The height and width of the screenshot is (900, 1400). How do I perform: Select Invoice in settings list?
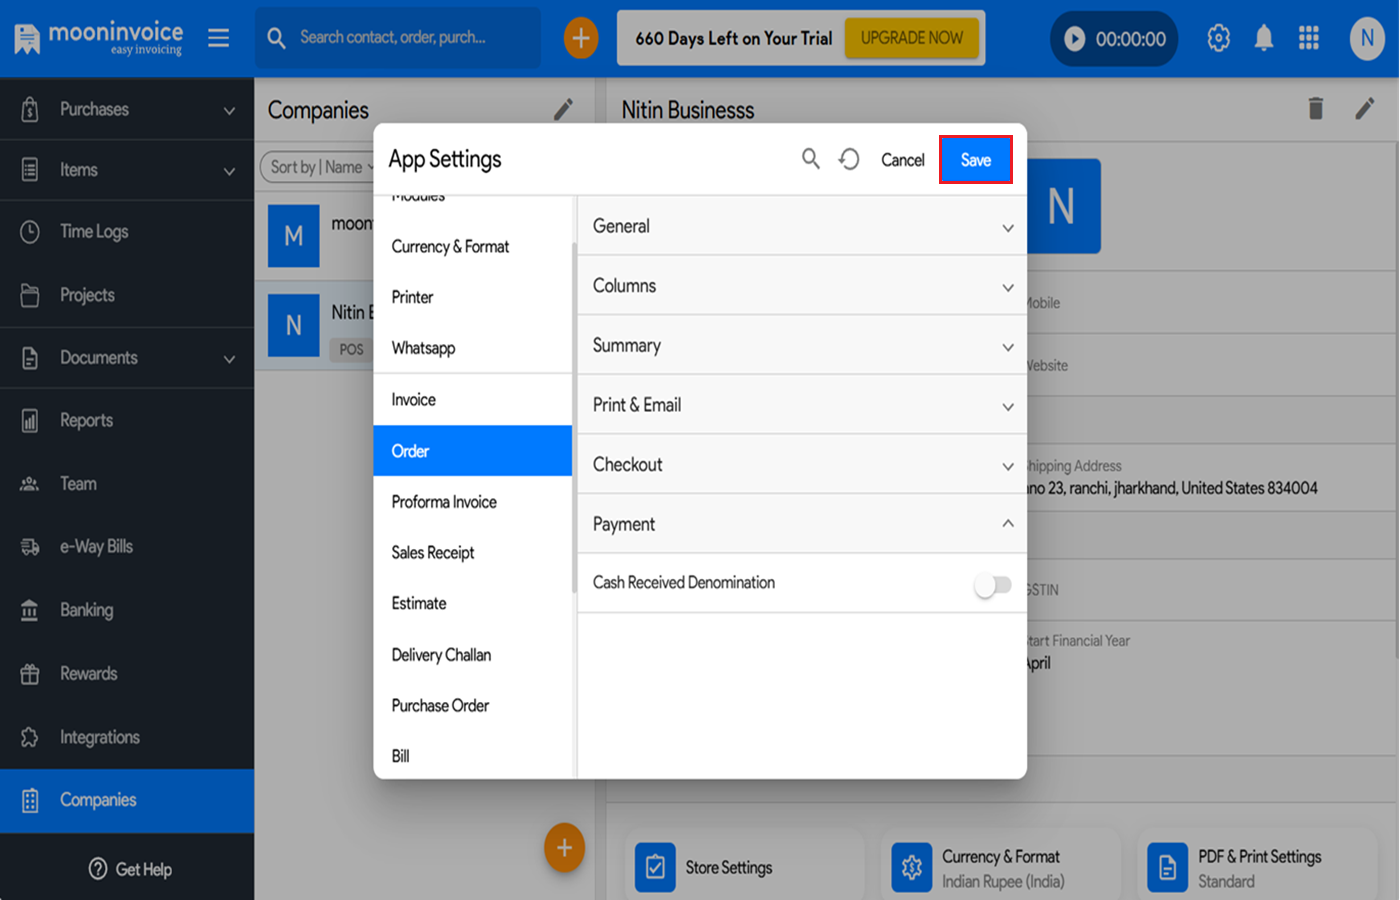[472, 400]
